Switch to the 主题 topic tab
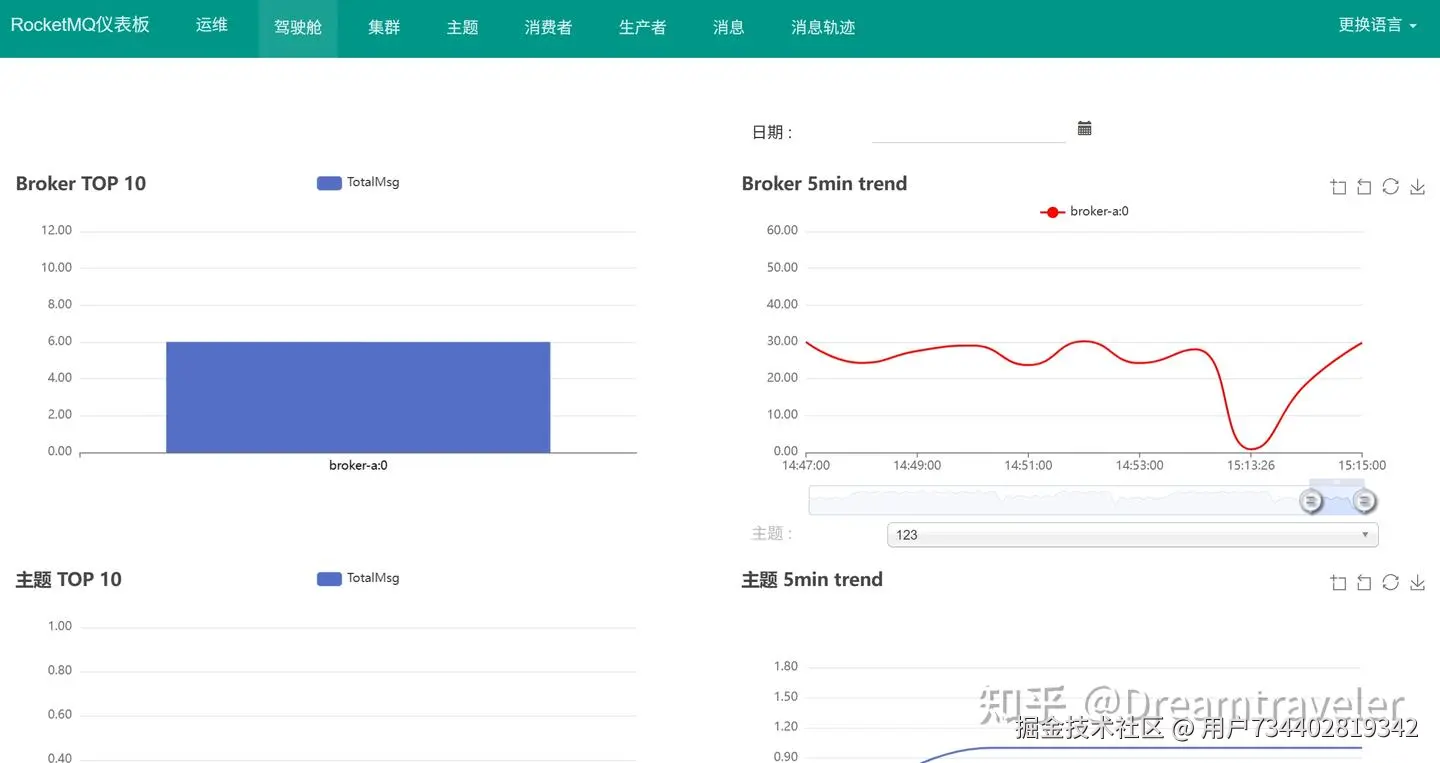 click(x=463, y=28)
